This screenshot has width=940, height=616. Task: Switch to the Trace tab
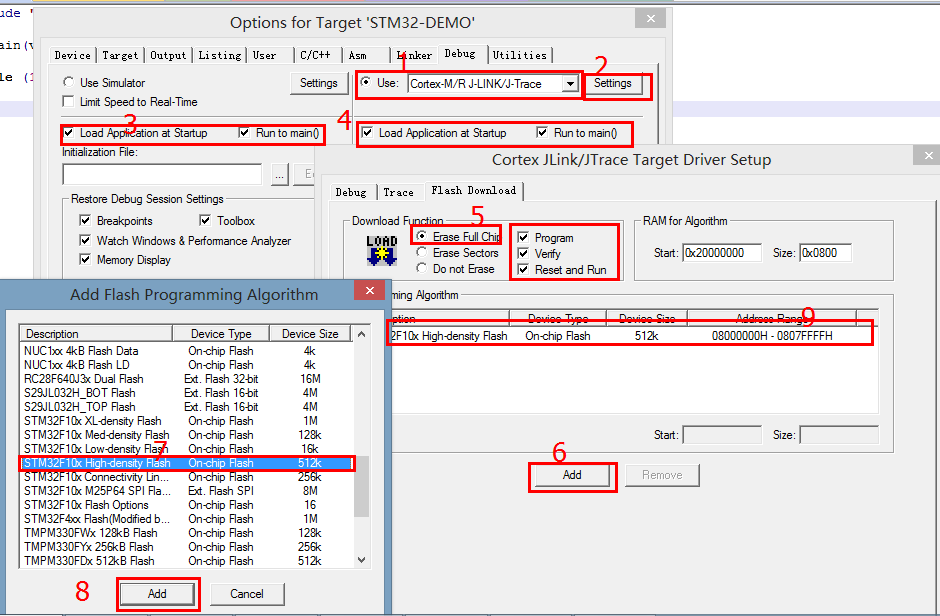click(399, 192)
